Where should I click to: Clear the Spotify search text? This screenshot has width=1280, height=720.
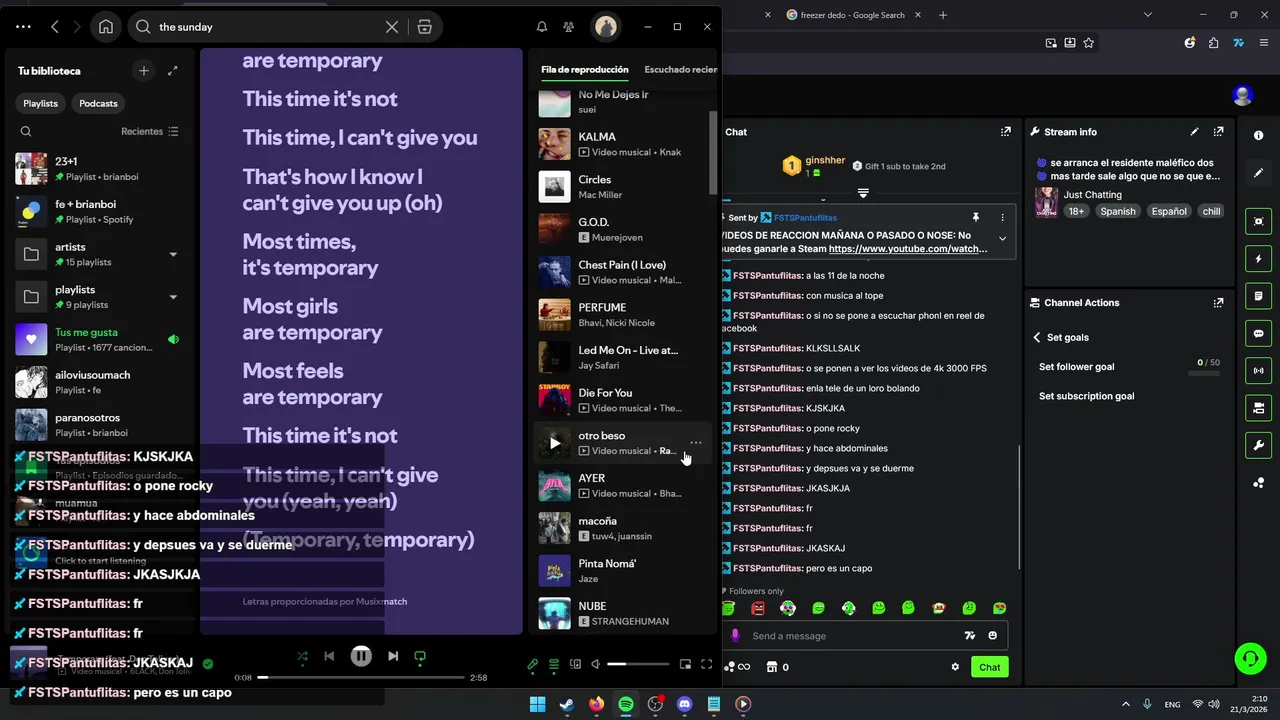(392, 27)
